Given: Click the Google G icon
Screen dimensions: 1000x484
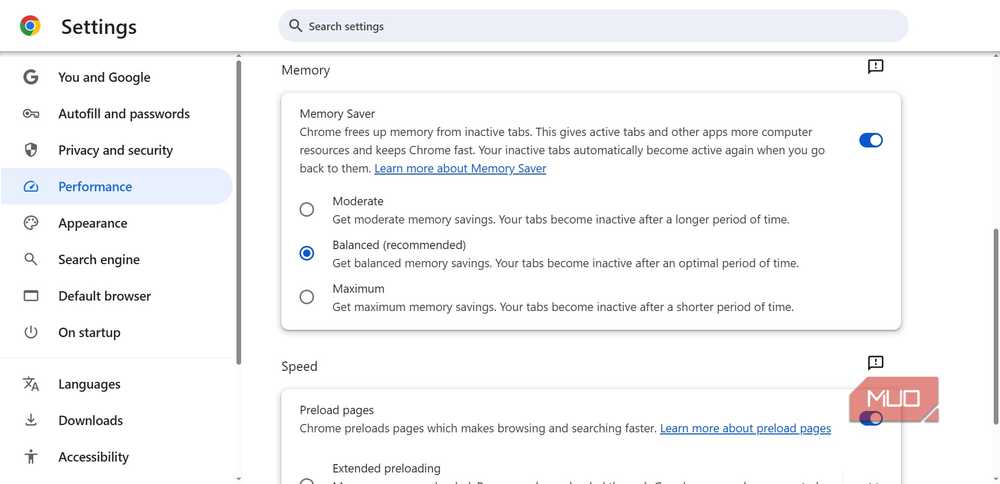Looking at the screenshot, I should click(x=31, y=77).
